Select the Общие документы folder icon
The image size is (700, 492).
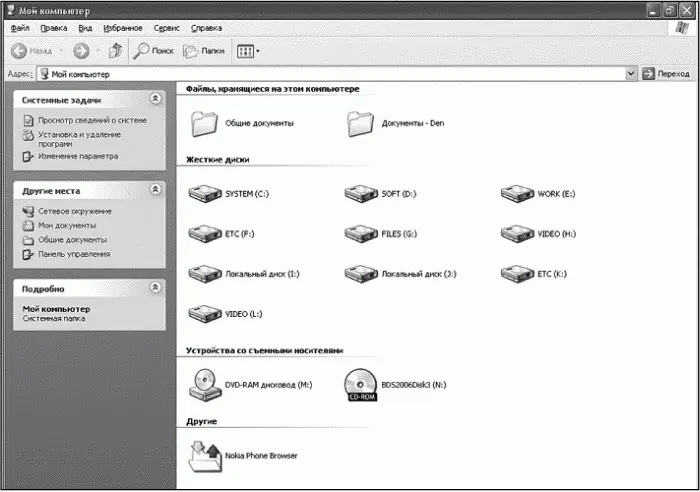click(x=204, y=123)
